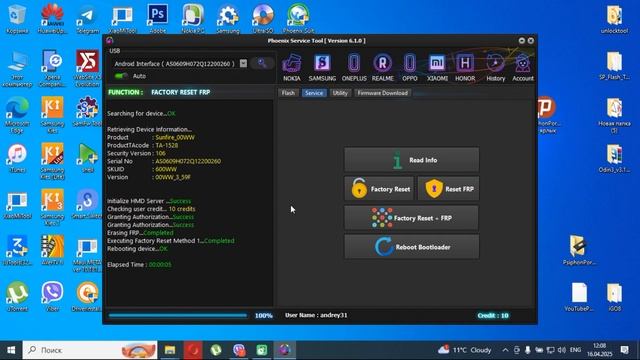Viewport: 640px width, 360px height.
Task: Click the Phoenix Service Tool title bar logo
Action: (109, 40)
